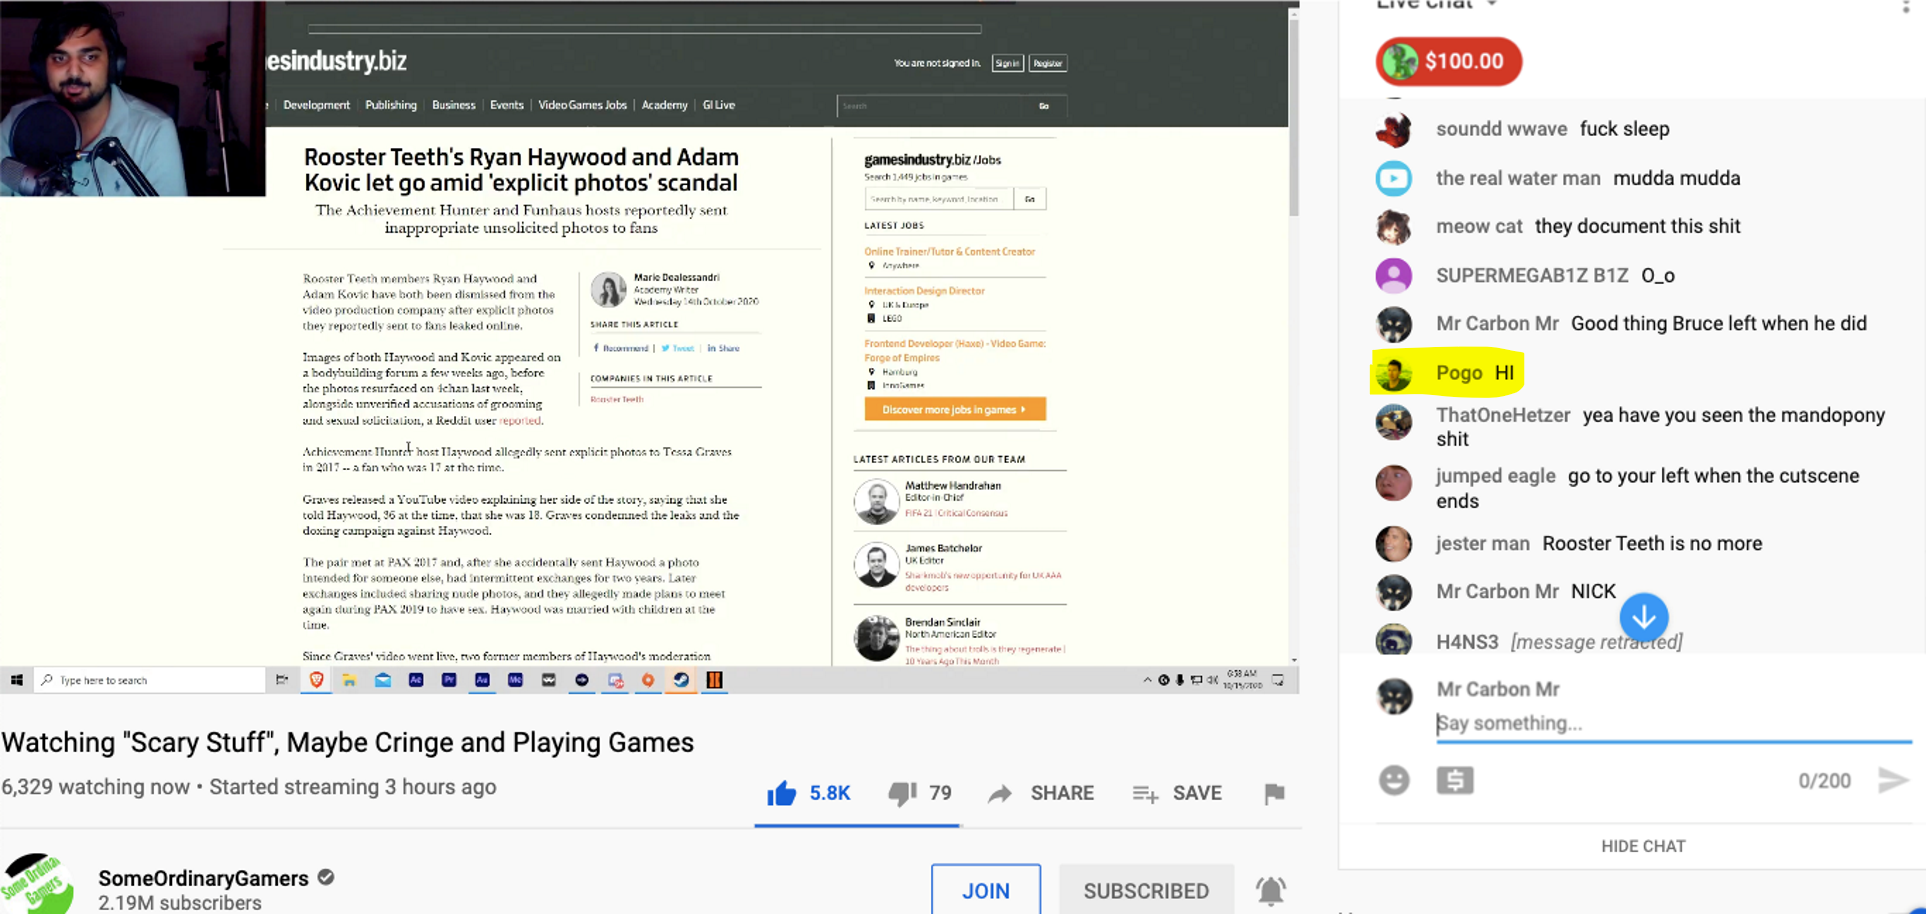The width and height of the screenshot is (1929, 914).
Task: Toggle the SUBSCRIBED button
Action: pos(1146,890)
